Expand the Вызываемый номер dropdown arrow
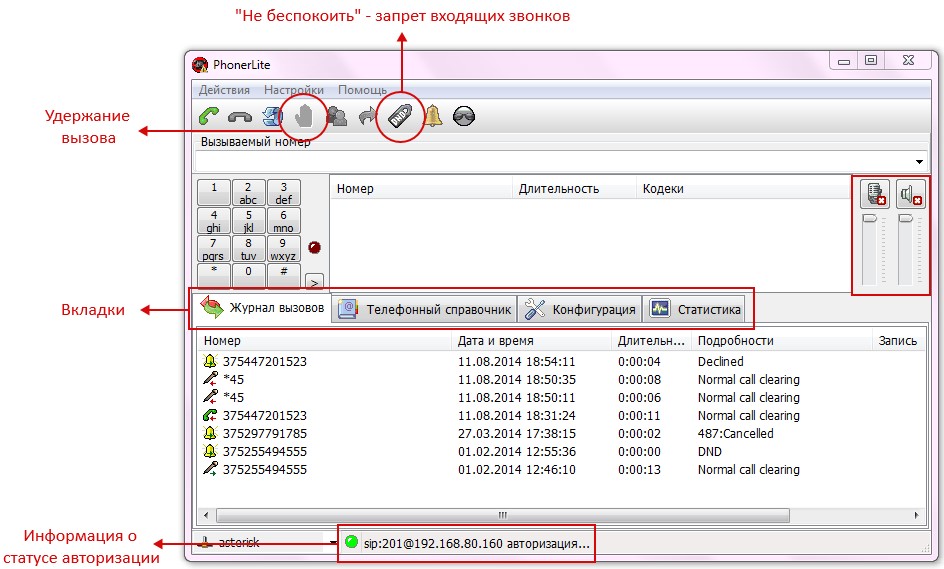 pos(919,161)
